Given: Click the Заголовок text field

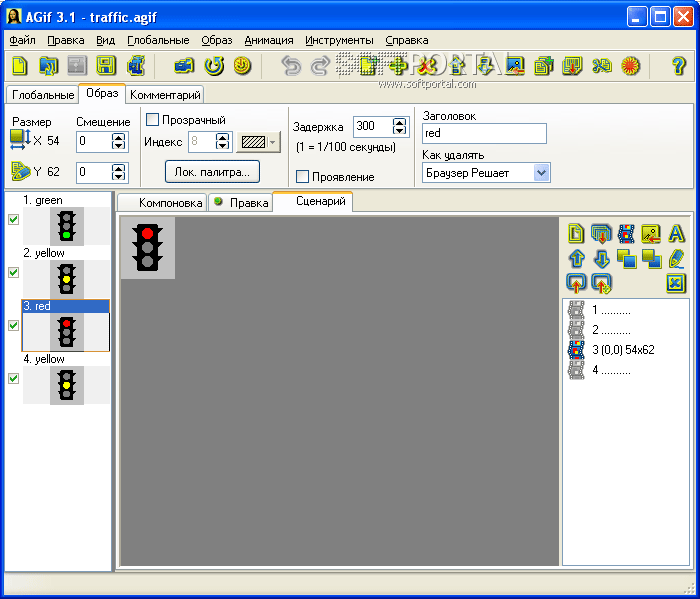Looking at the screenshot, I should (483, 133).
